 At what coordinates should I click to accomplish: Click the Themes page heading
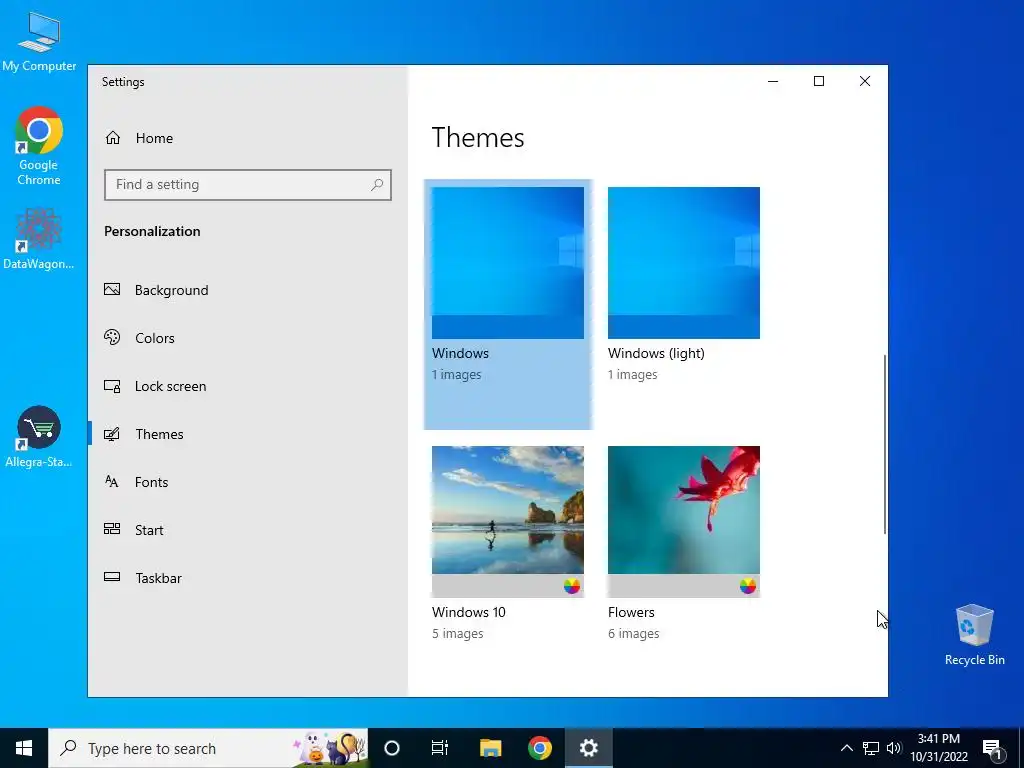point(478,138)
